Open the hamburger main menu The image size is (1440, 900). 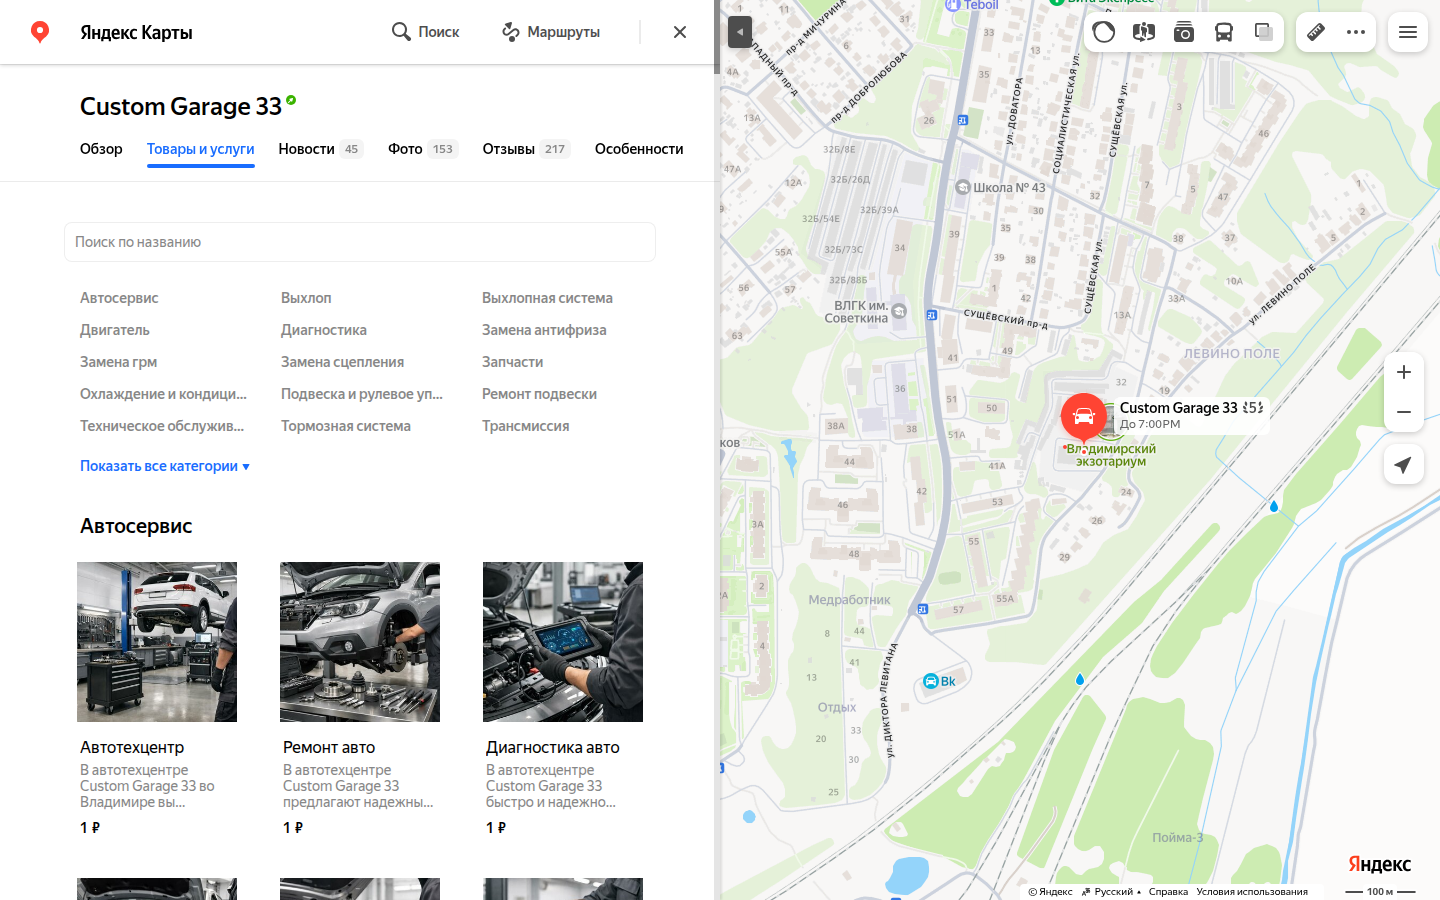[x=1408, y=32]
